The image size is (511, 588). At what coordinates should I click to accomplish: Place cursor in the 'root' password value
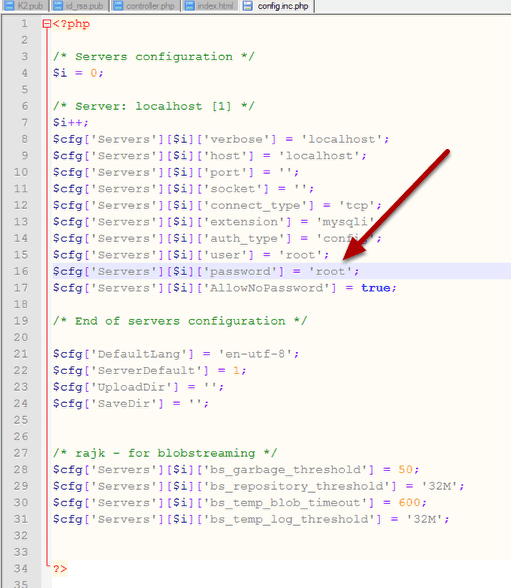pyautogui.click(x=330, y=271)
